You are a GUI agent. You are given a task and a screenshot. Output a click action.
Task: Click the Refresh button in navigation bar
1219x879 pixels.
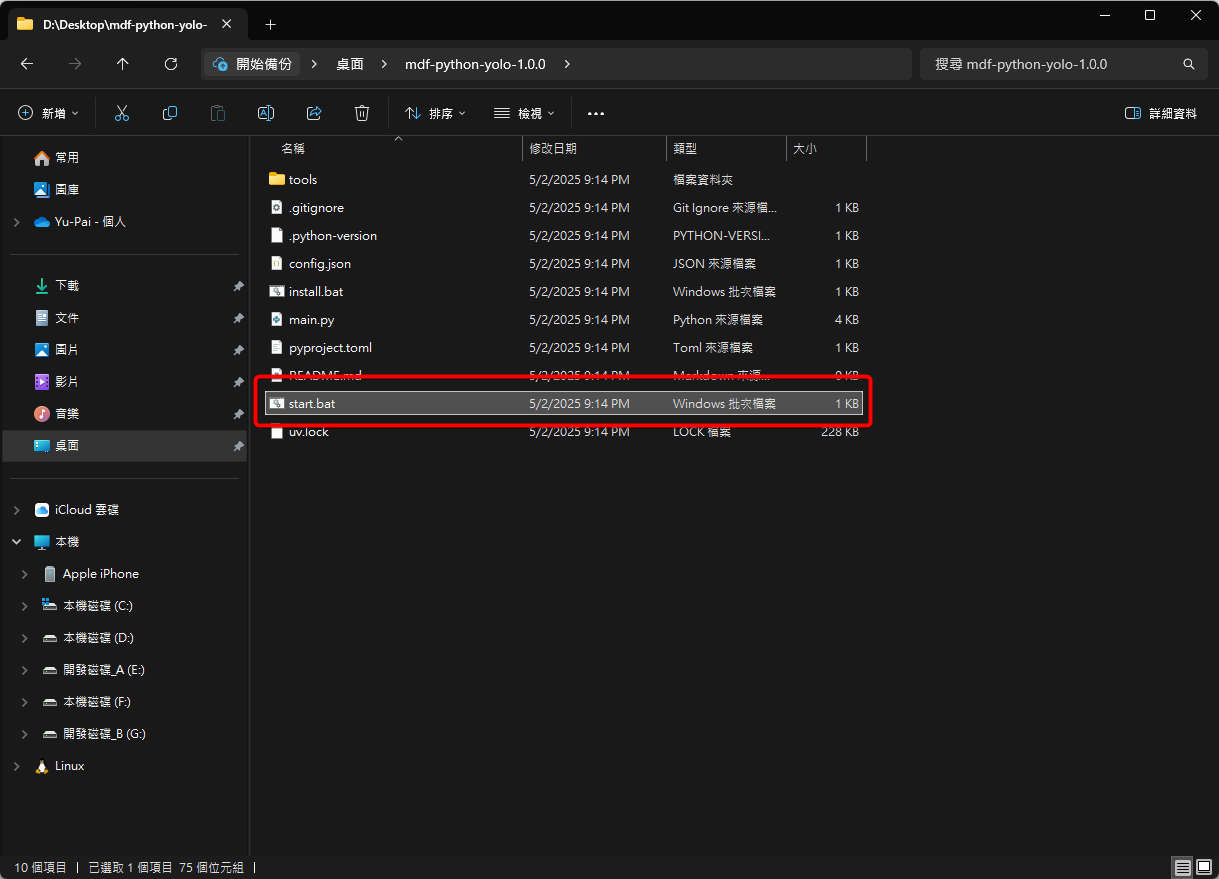171,64
